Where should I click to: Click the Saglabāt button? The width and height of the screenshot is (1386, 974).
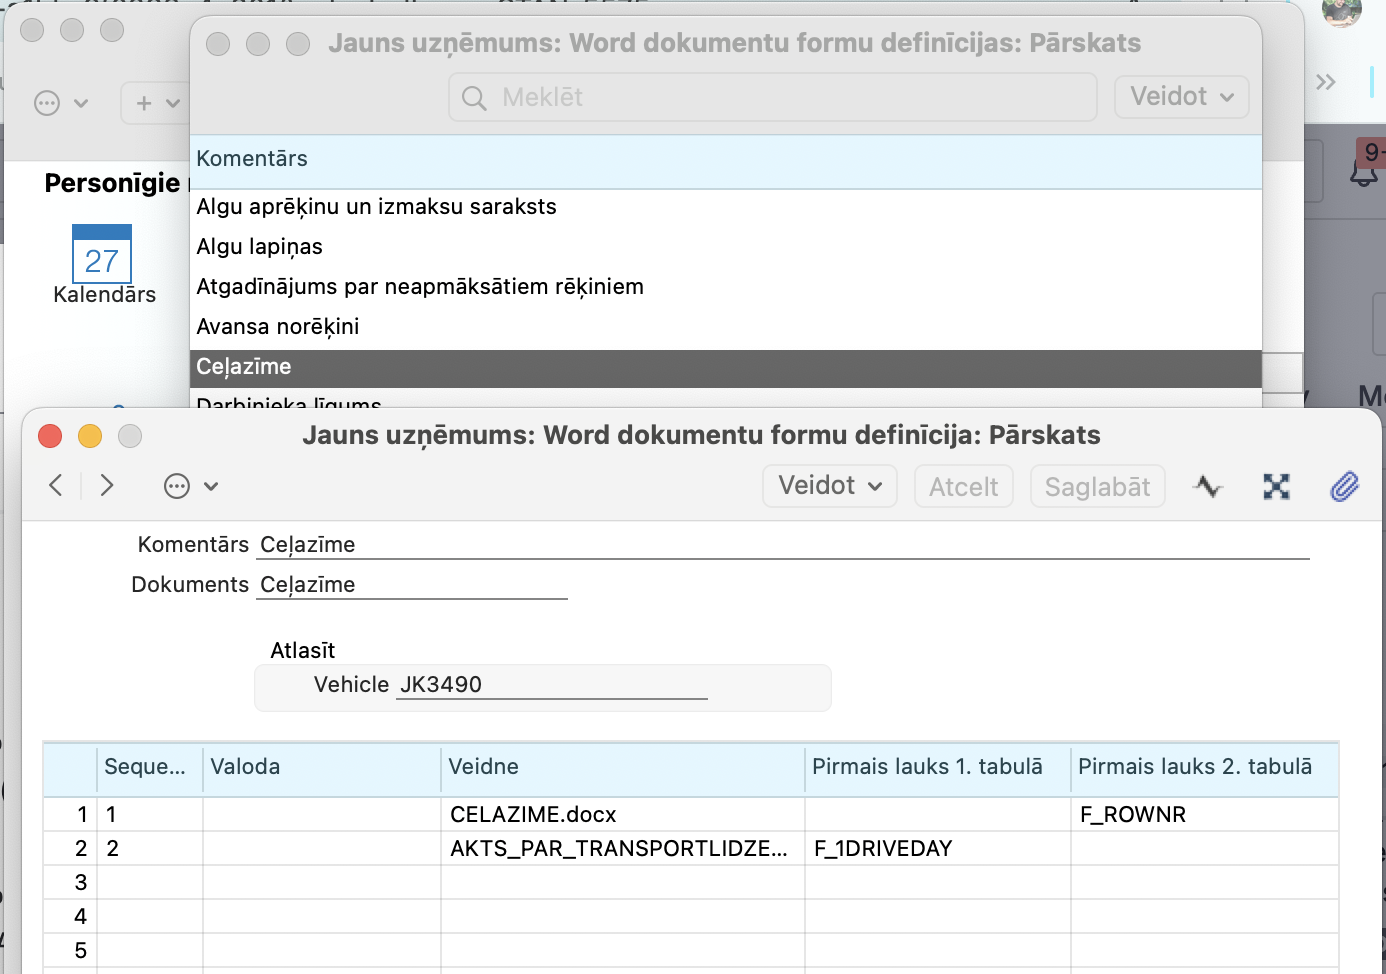coord(1097,487)
